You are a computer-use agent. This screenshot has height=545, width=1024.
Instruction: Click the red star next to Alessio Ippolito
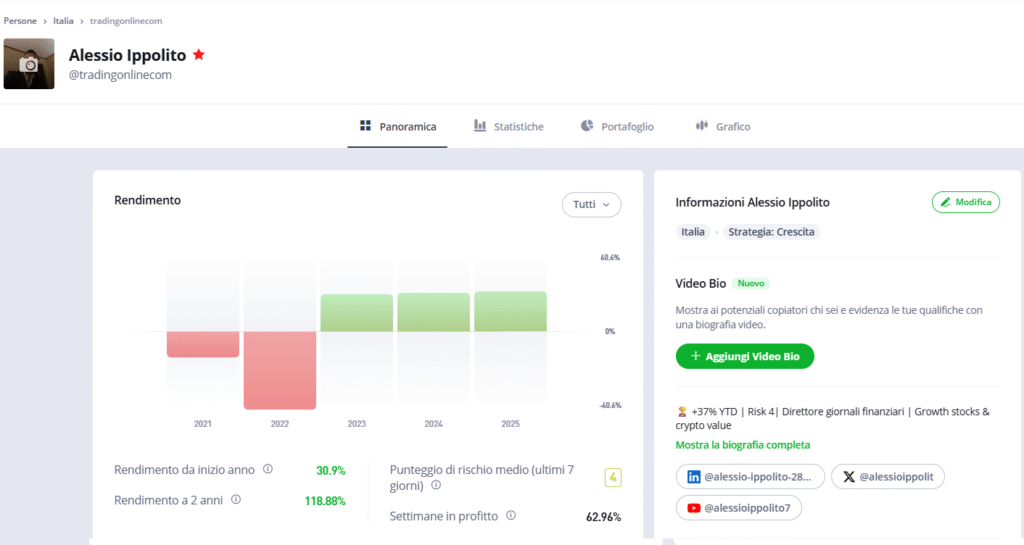coord(199,55)
